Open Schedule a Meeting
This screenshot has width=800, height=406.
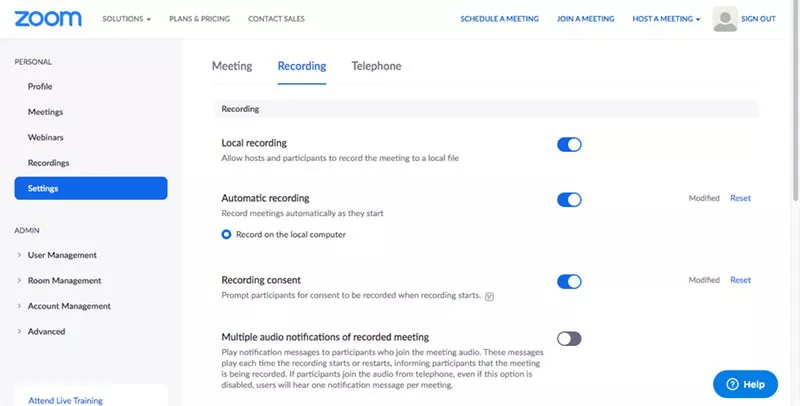[499, 19]
